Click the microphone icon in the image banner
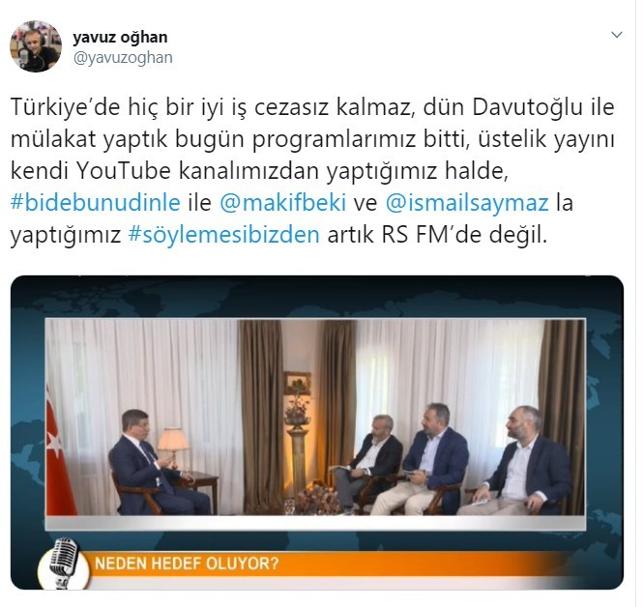This screenshot has height=607, width=643. coord(64,564)
